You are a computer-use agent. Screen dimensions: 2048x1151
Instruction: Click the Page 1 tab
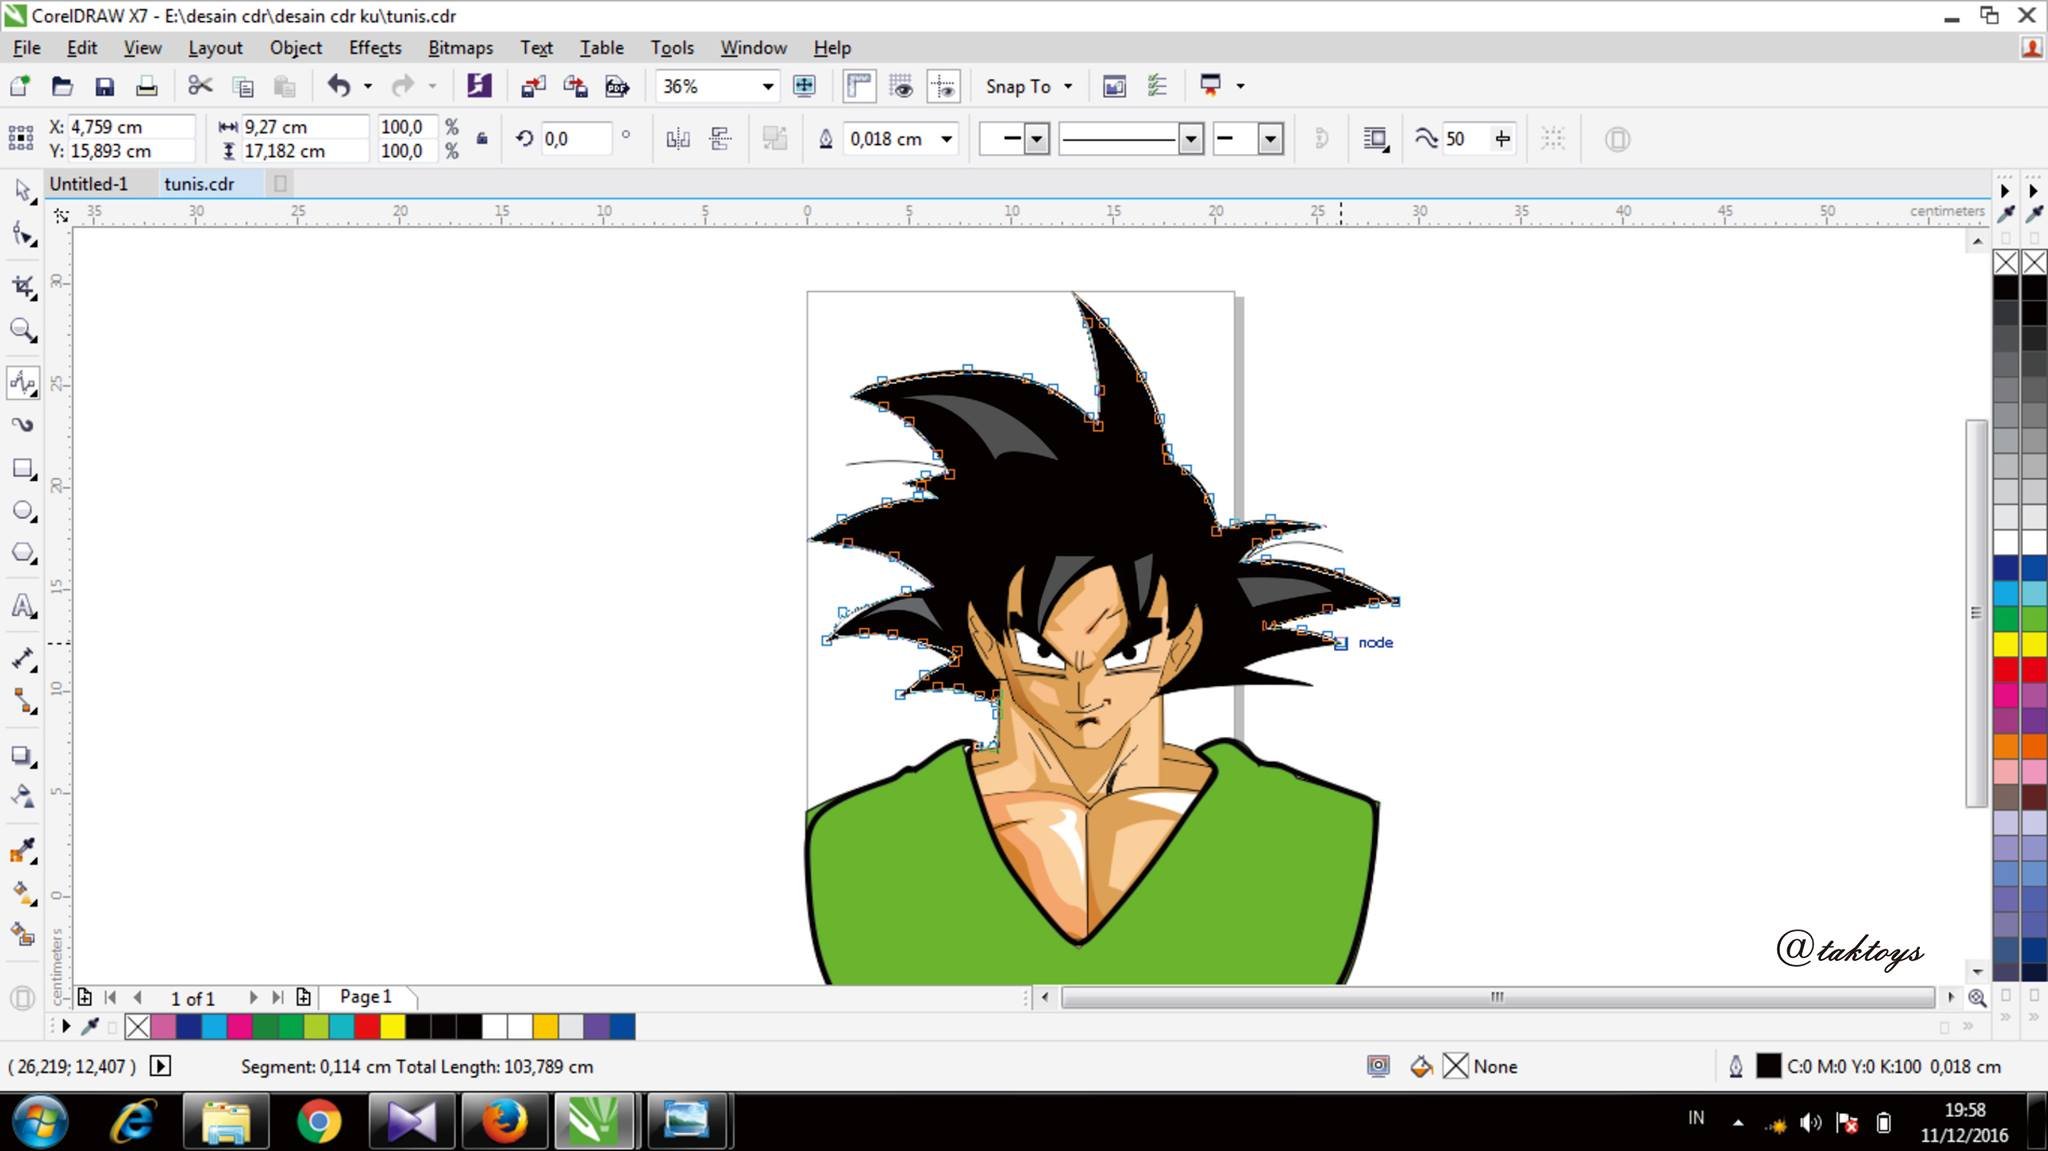366,996
